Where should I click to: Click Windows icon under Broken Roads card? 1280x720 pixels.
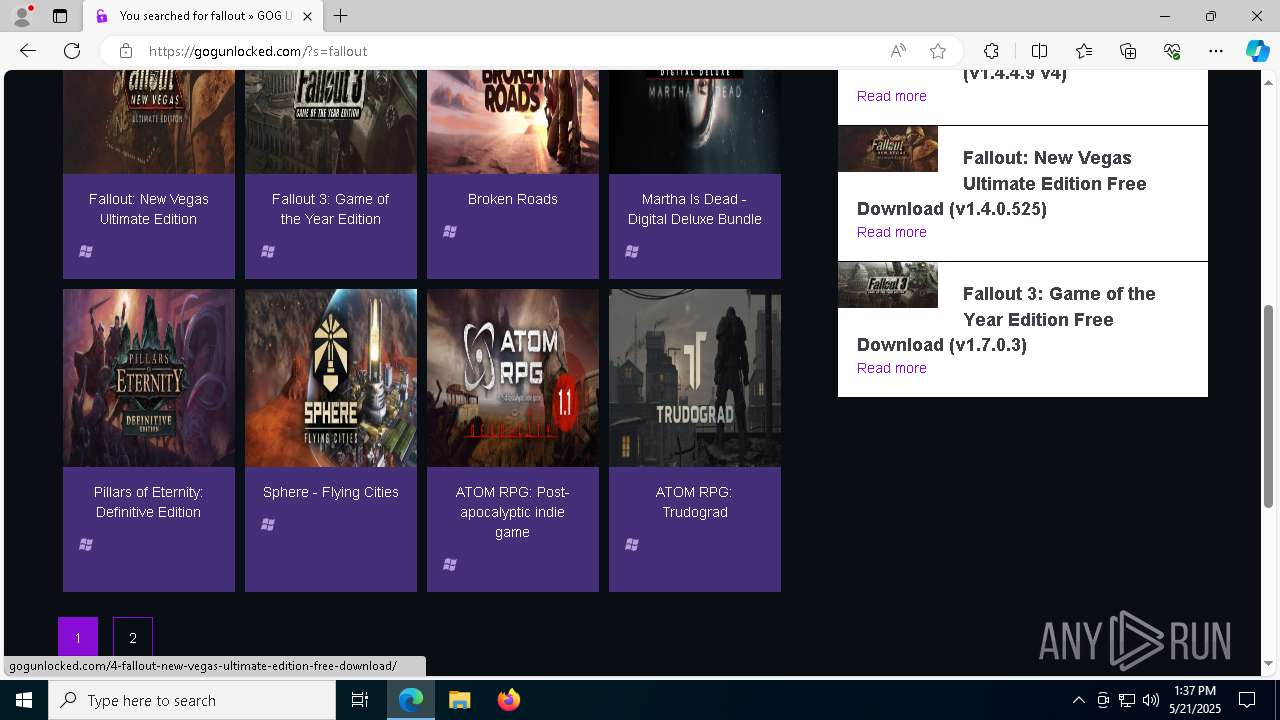[x=450, y=231]
